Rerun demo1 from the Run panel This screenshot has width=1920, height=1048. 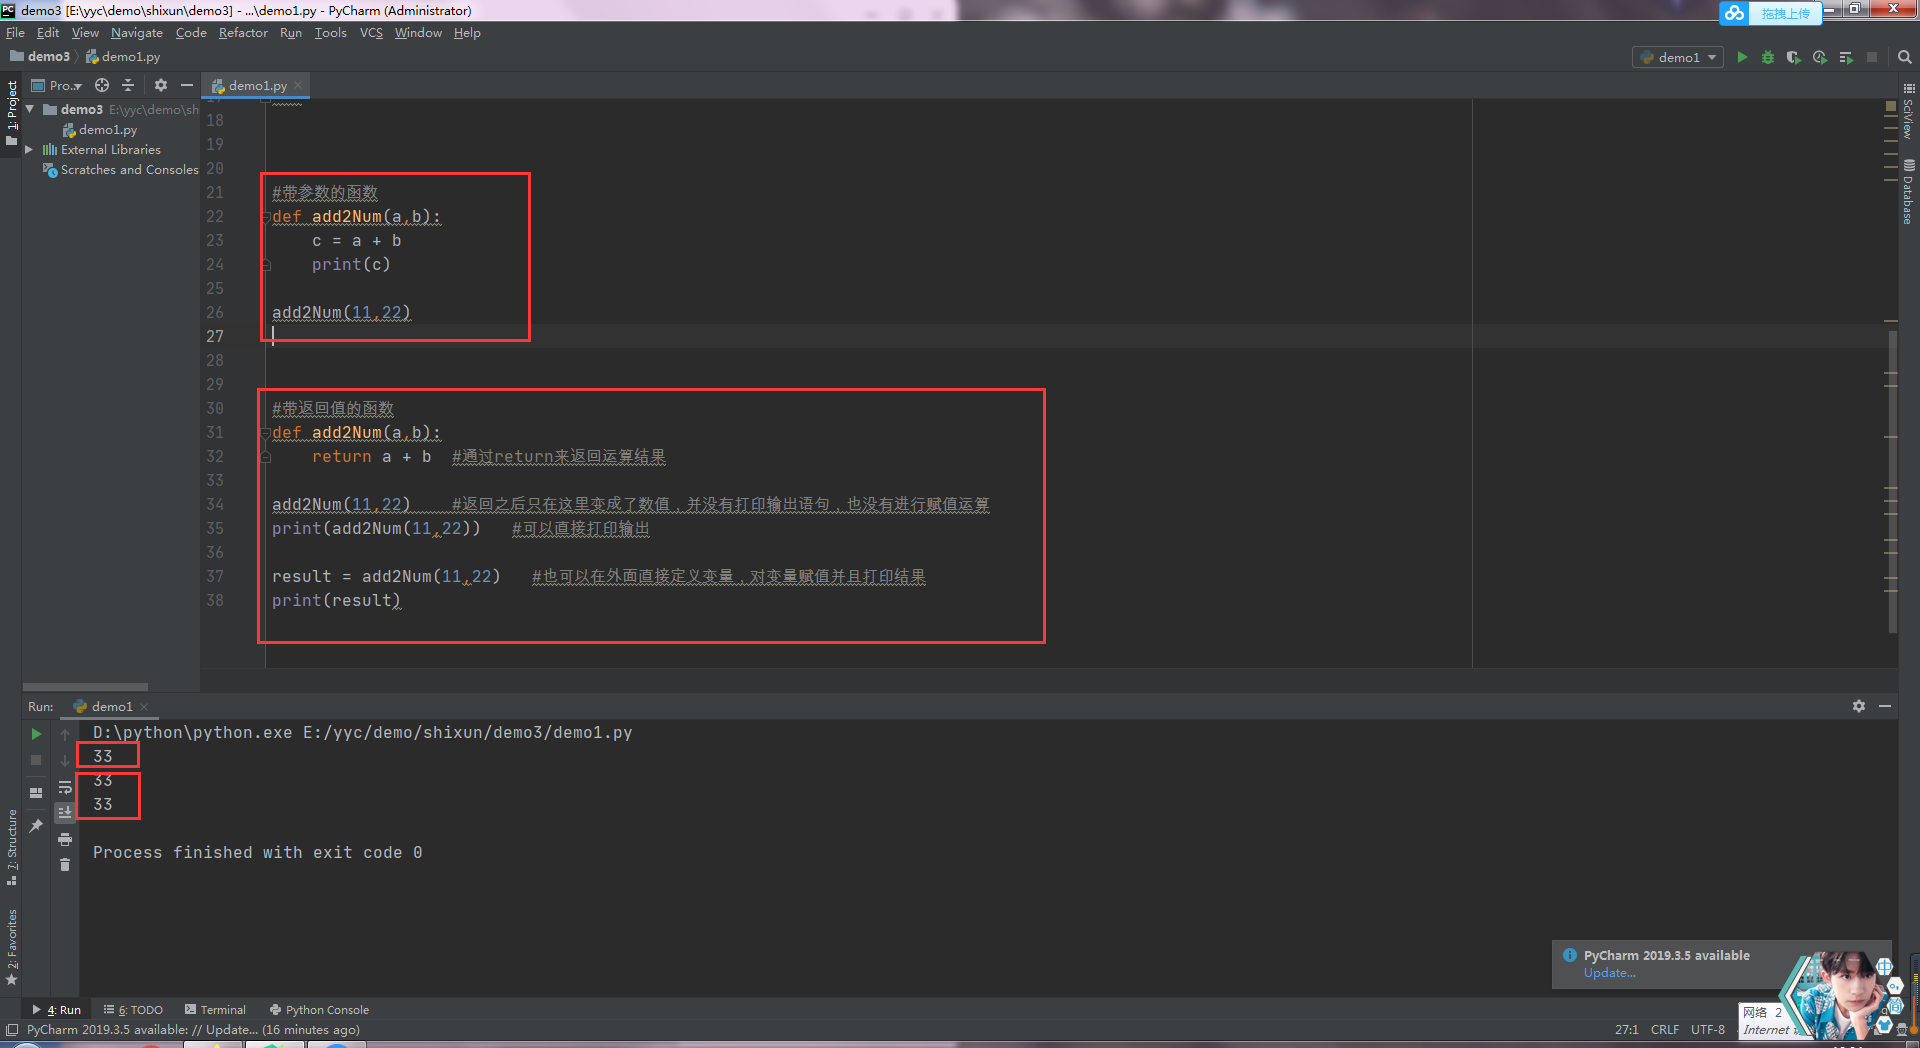[x=36, y=734]
